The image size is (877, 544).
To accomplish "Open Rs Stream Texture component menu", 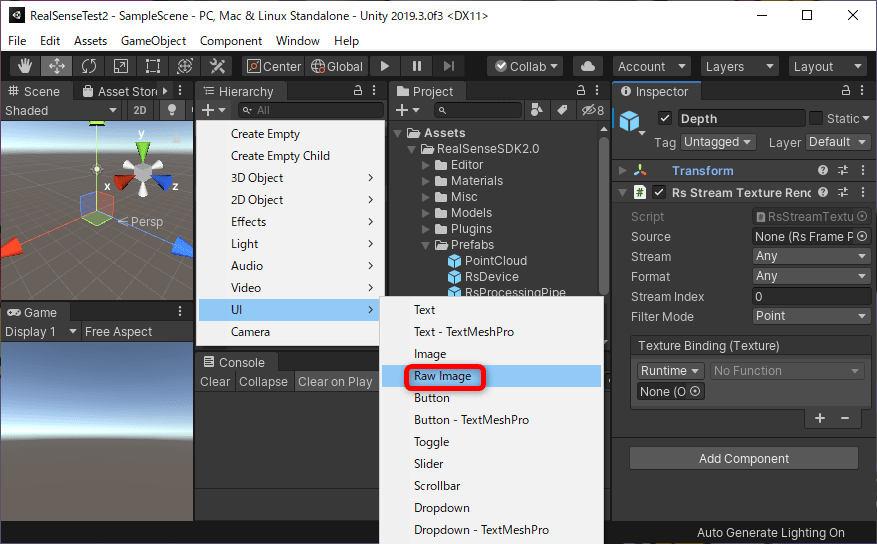I will [863, 192].
